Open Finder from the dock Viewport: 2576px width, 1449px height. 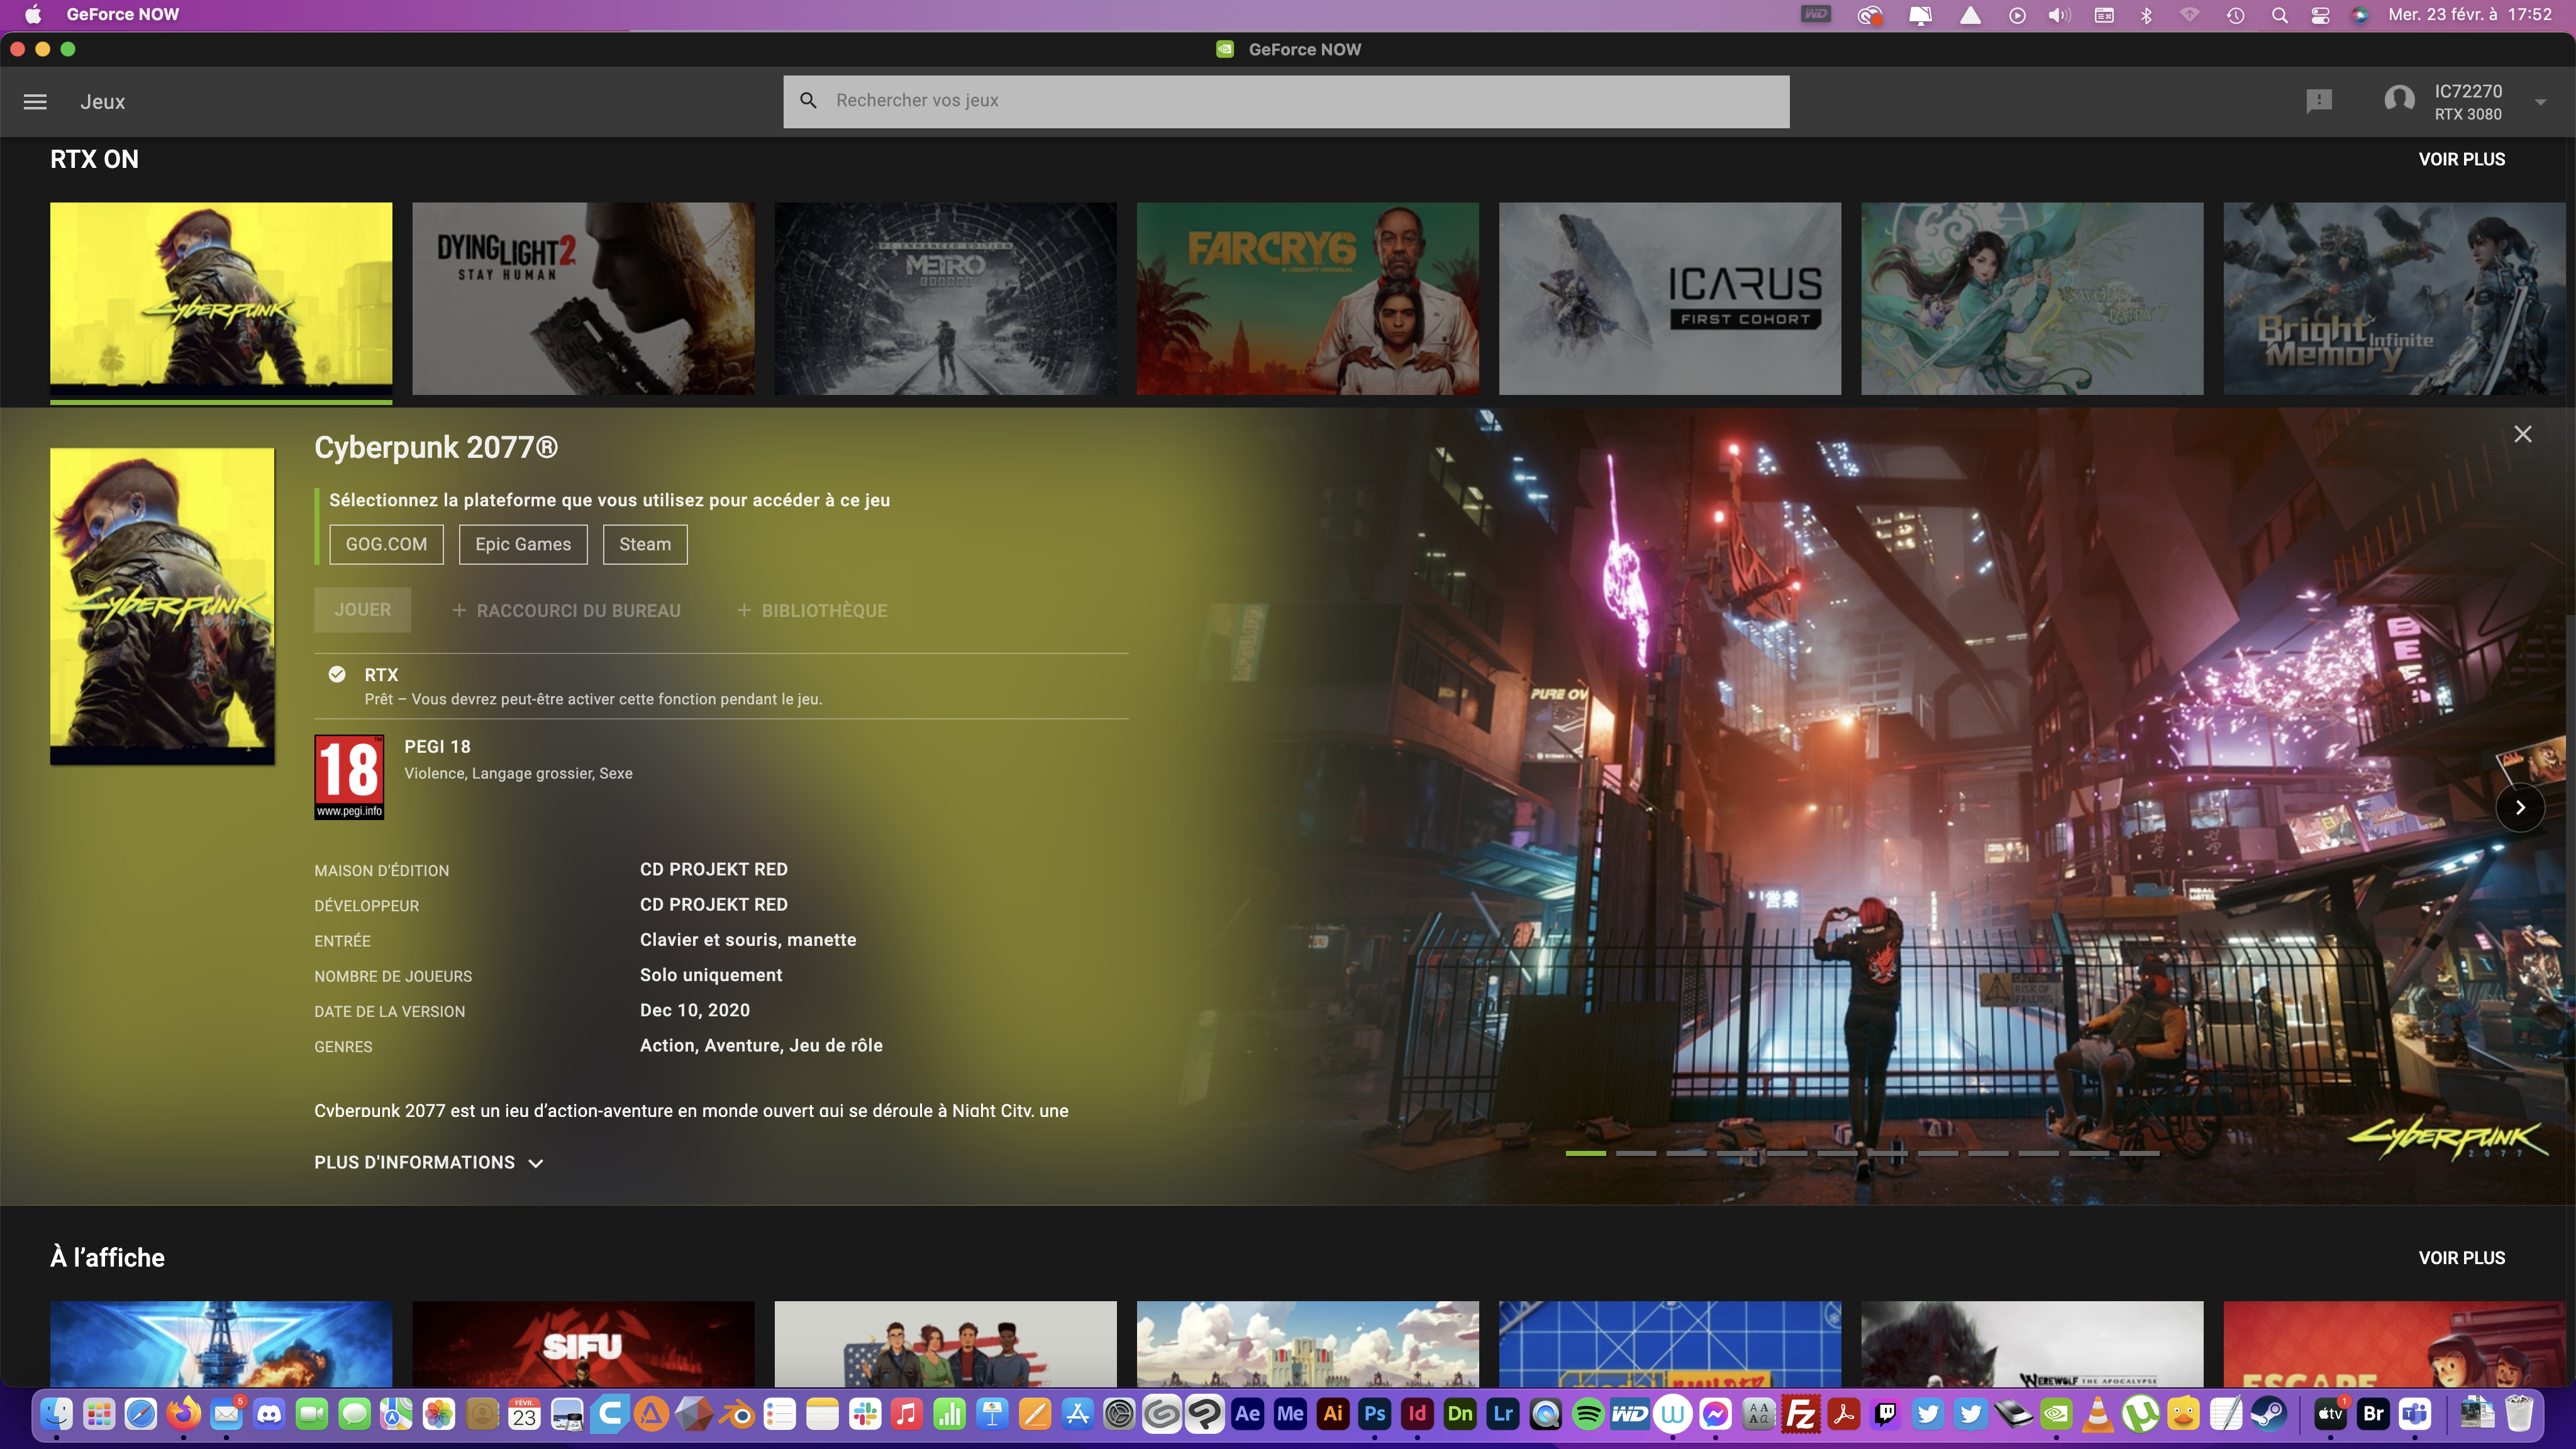pyautogui.click(x=57, y=1414)
